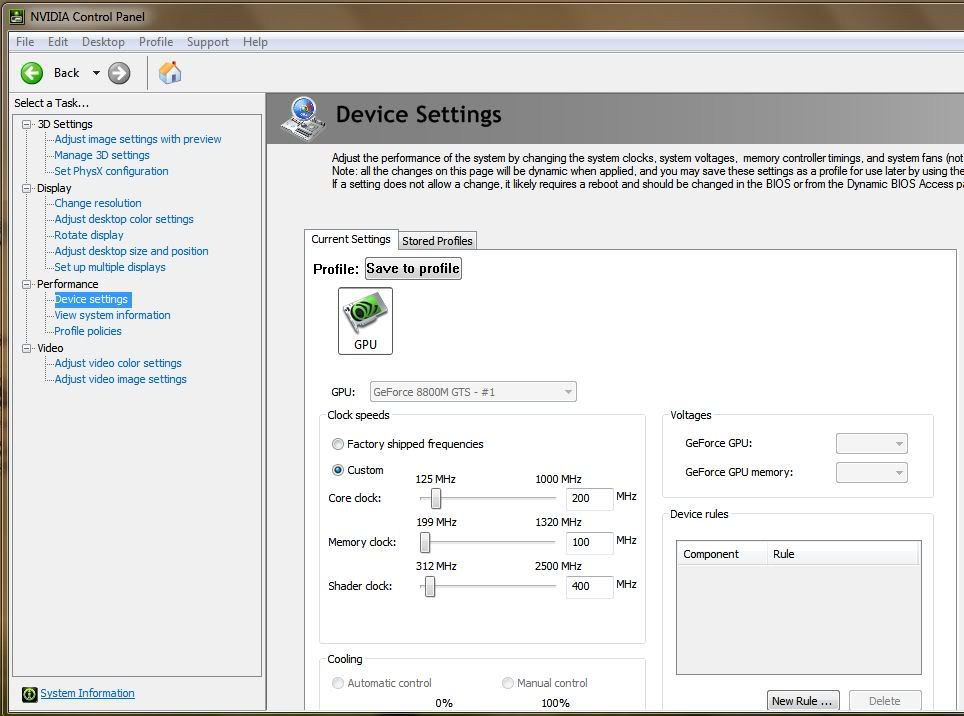
Task: Click the Save to profile button
Action: tap(413, 269)
